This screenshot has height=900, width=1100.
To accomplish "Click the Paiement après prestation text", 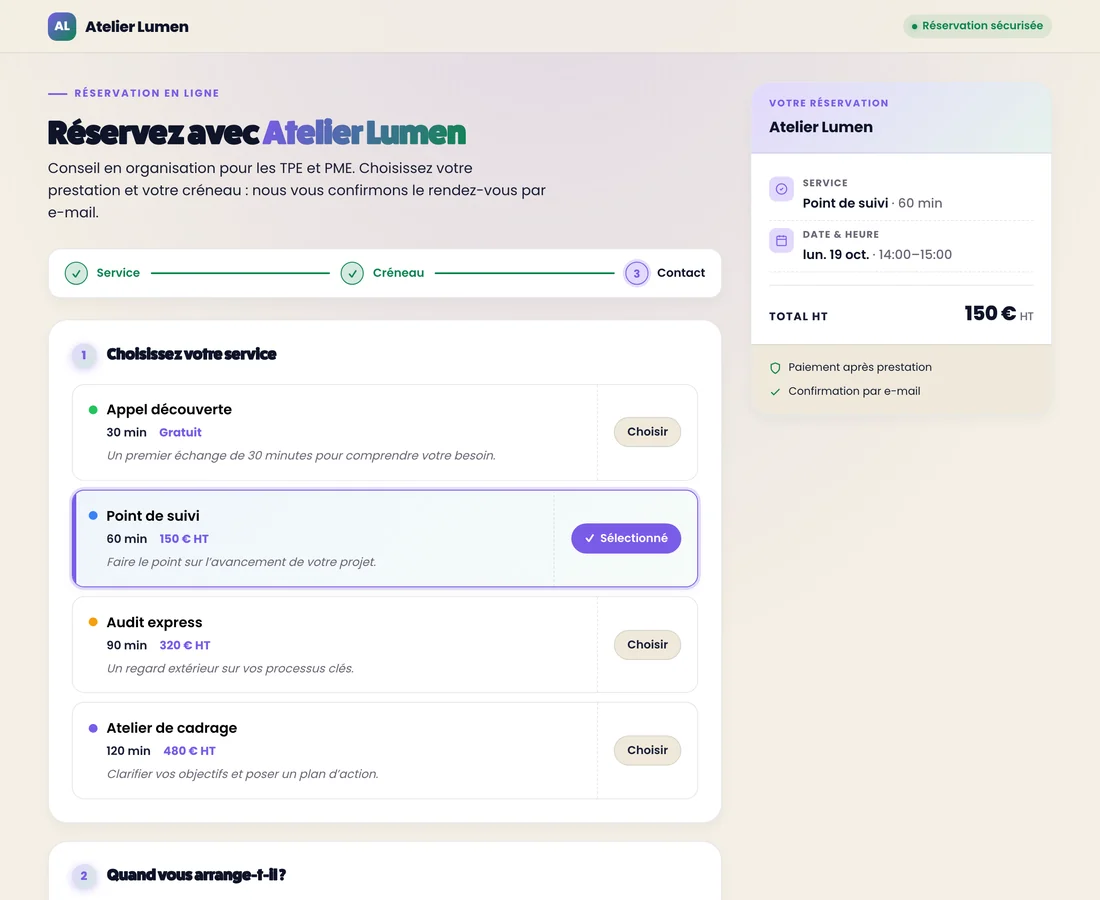I will [860, 368].
